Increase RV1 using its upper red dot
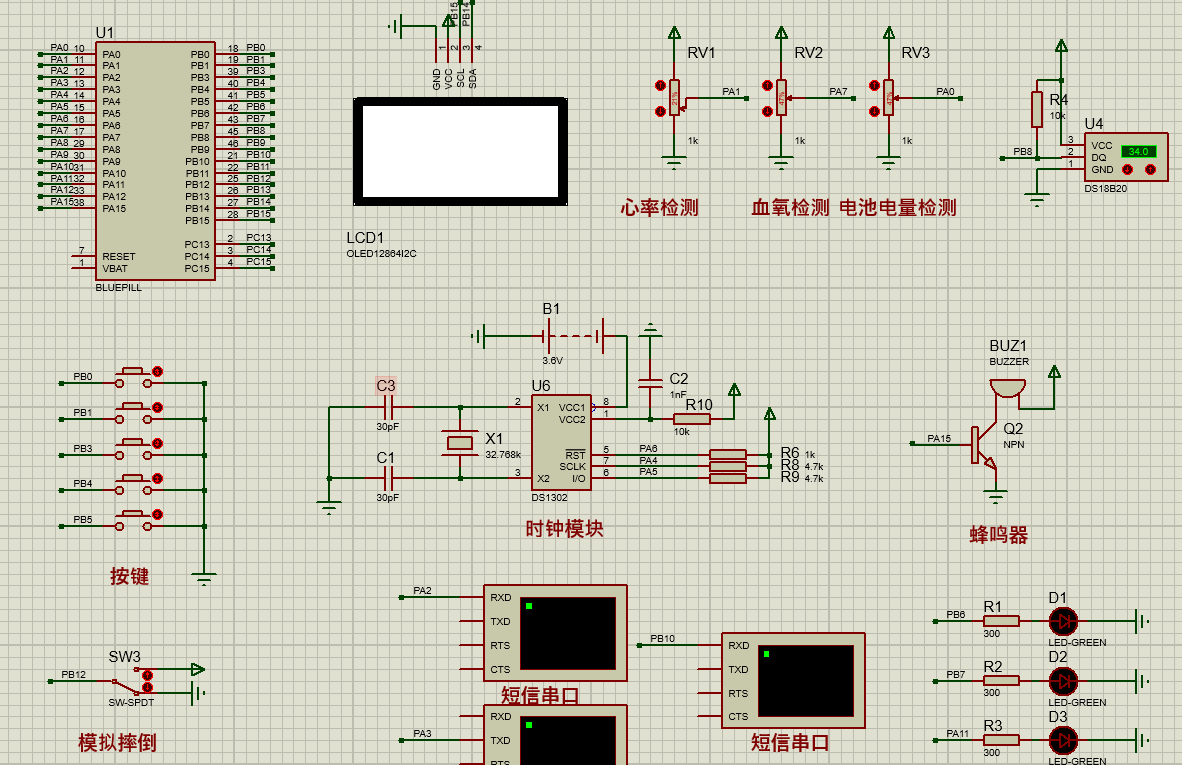 pyautogui.click(x=660, y=86)
